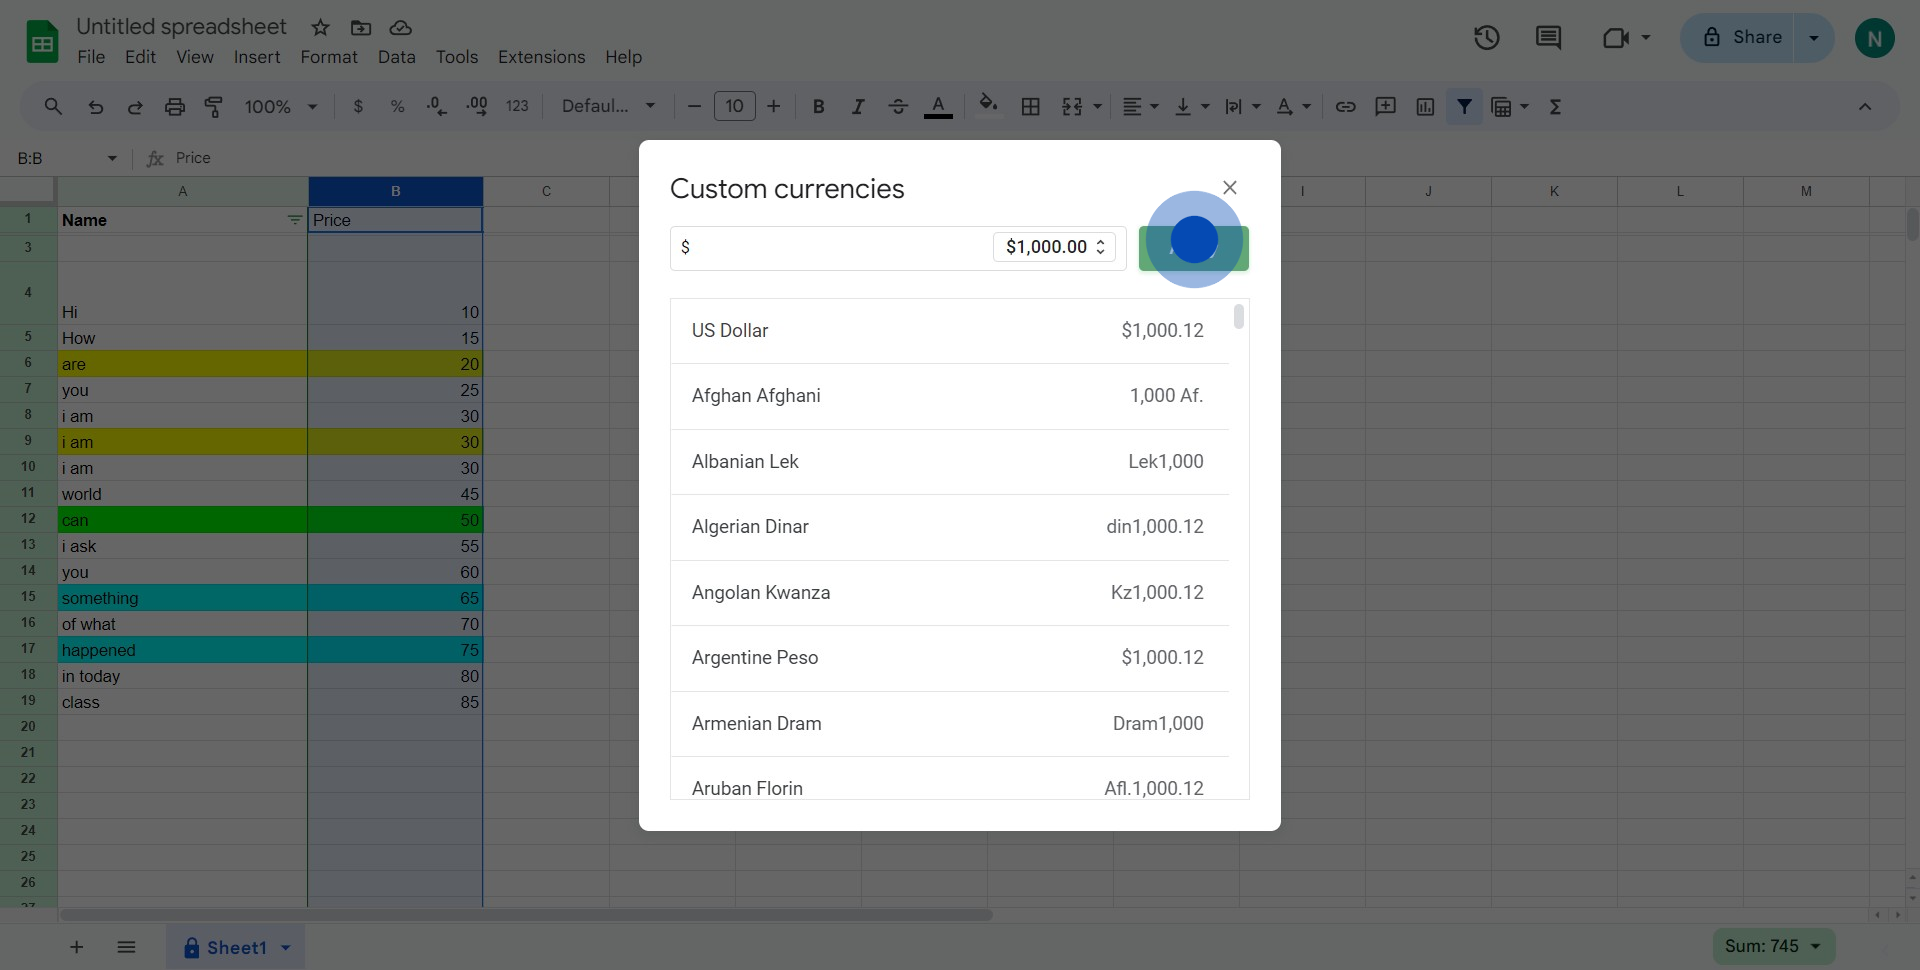Click the version history clock icon
Screen dimensions: 1920x970
pyautogui.click(x=1486, y=38)
